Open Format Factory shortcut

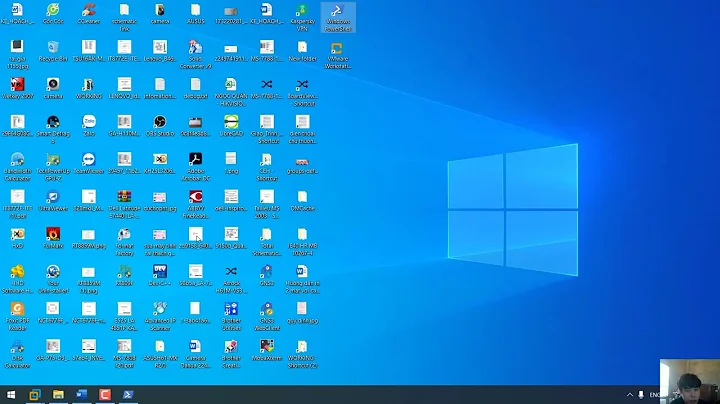124,242
